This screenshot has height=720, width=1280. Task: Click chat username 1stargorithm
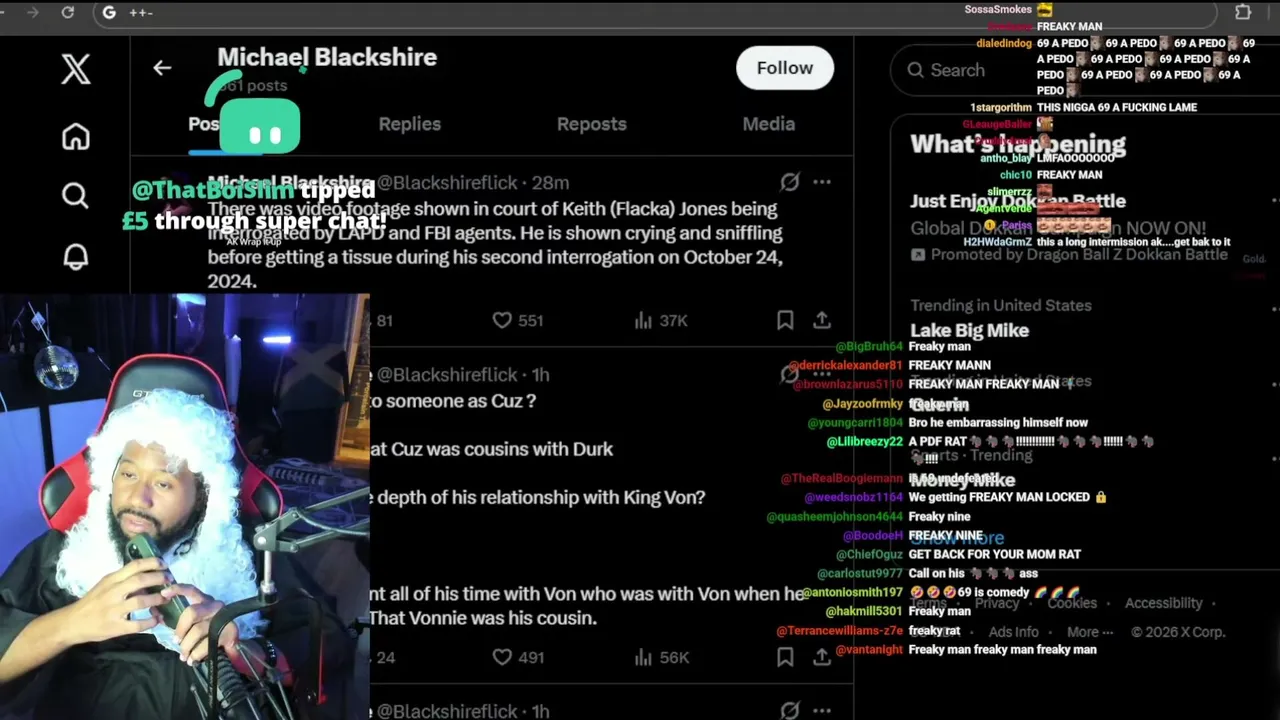[1001, 108]
